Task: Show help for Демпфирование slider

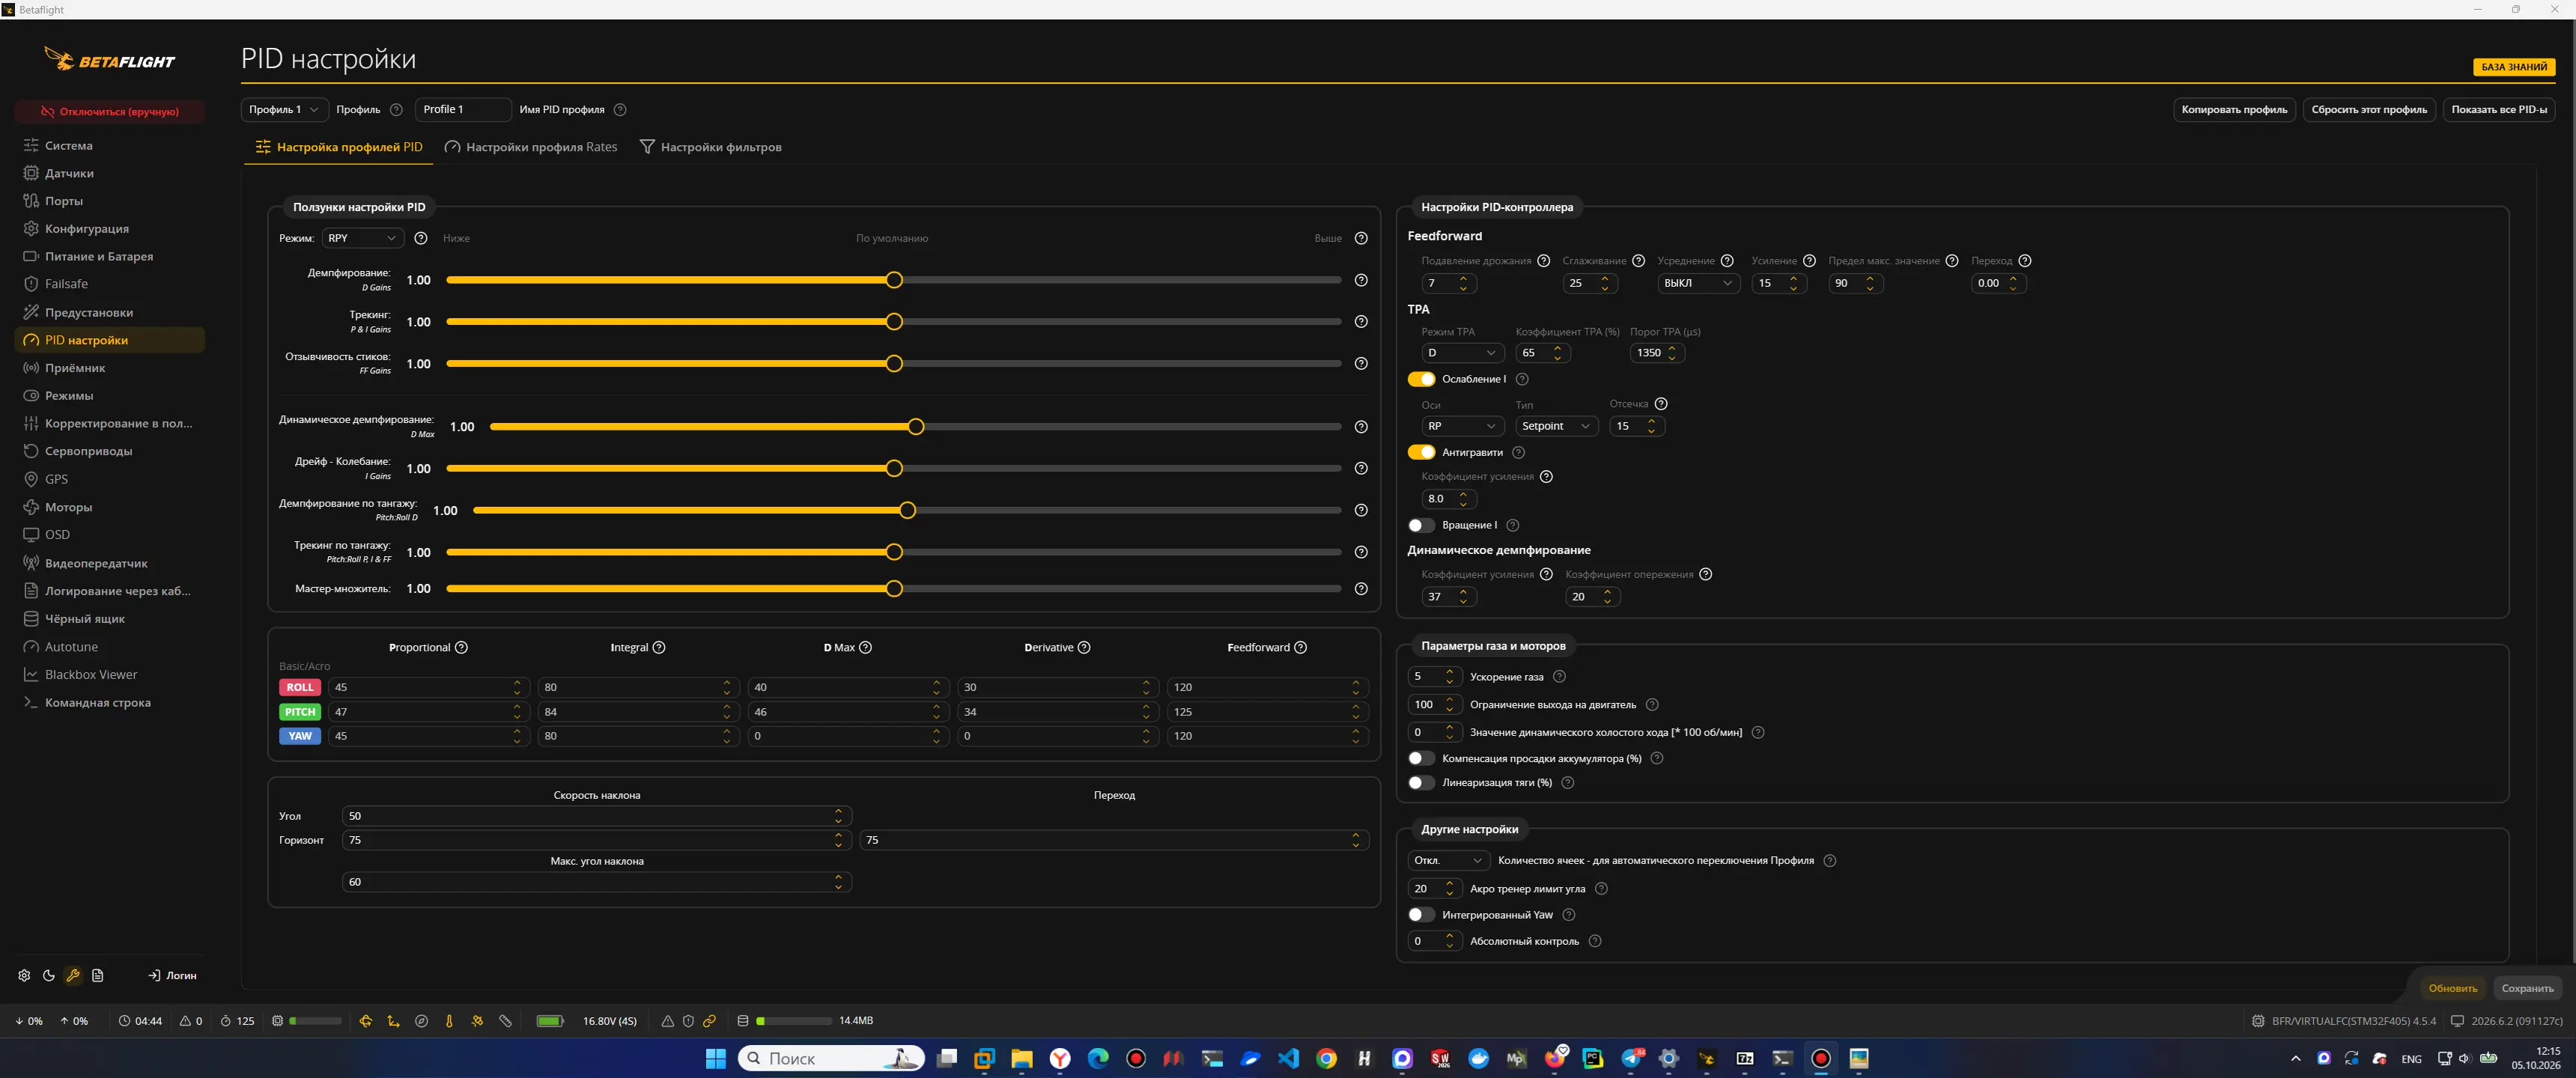Action: coord(1361,280)
